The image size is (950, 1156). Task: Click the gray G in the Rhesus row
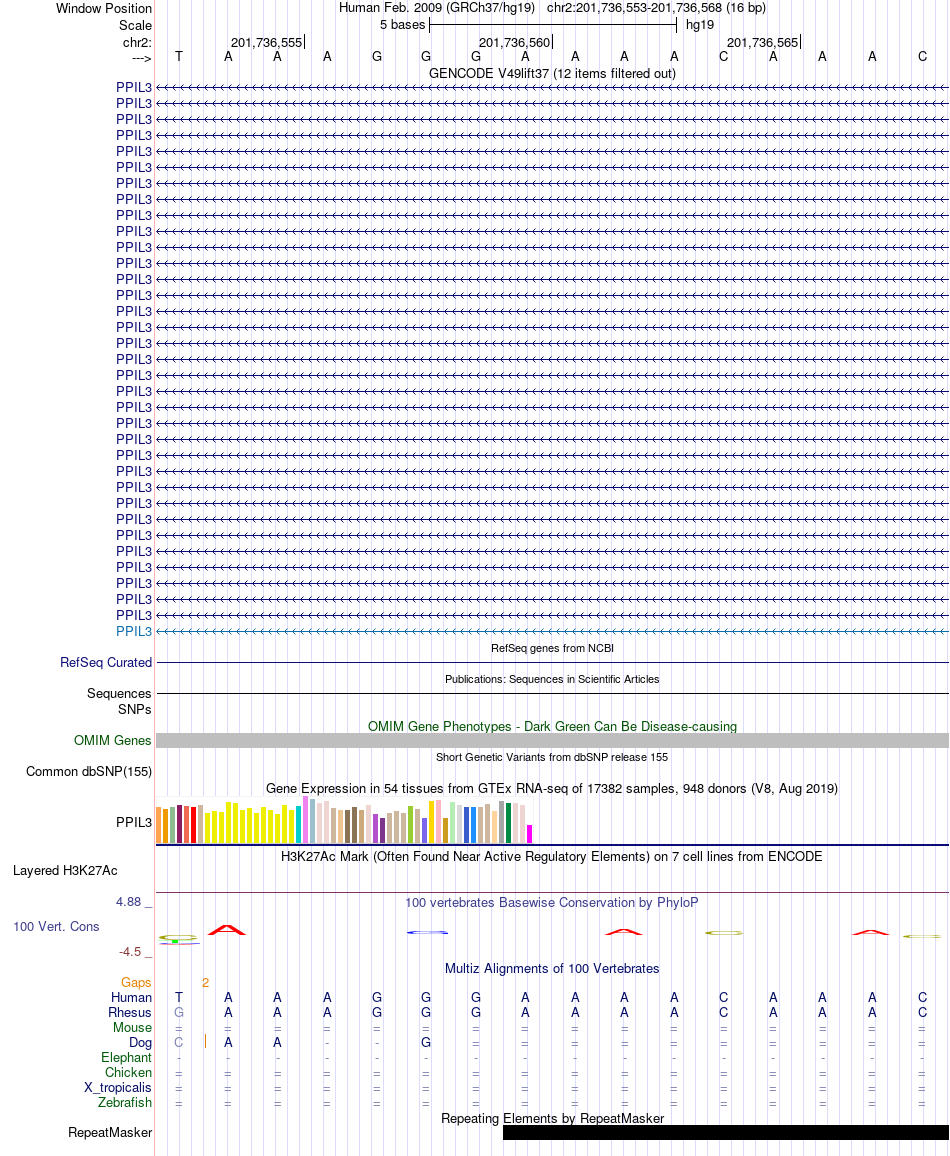178,1012
